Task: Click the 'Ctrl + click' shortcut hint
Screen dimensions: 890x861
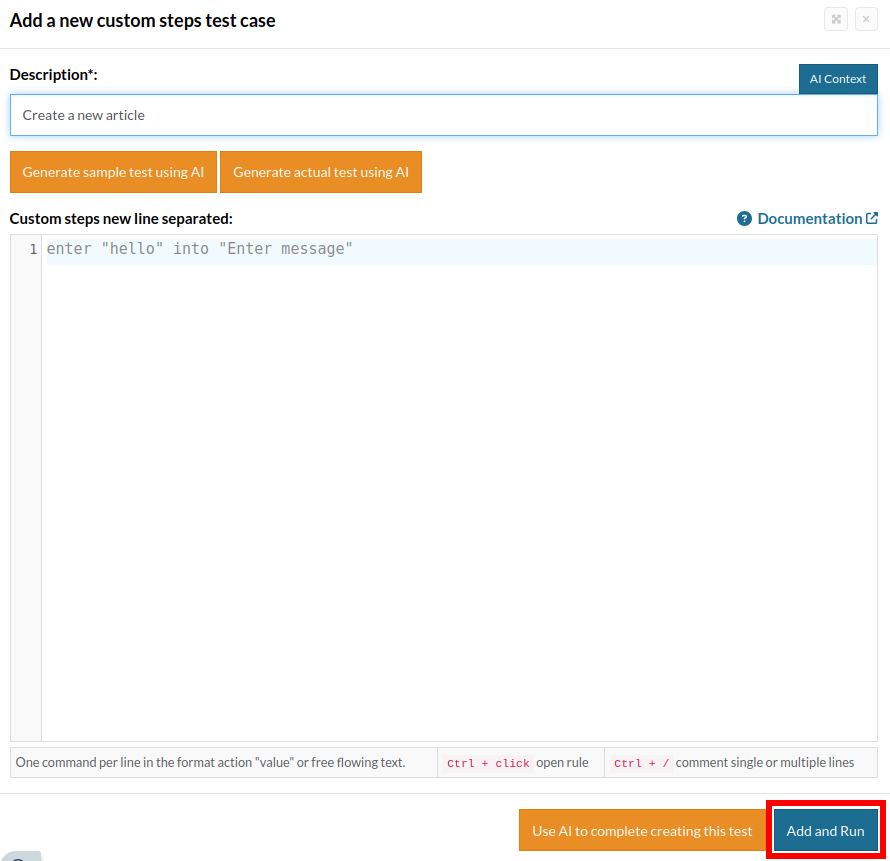Action: pos(488,763)
